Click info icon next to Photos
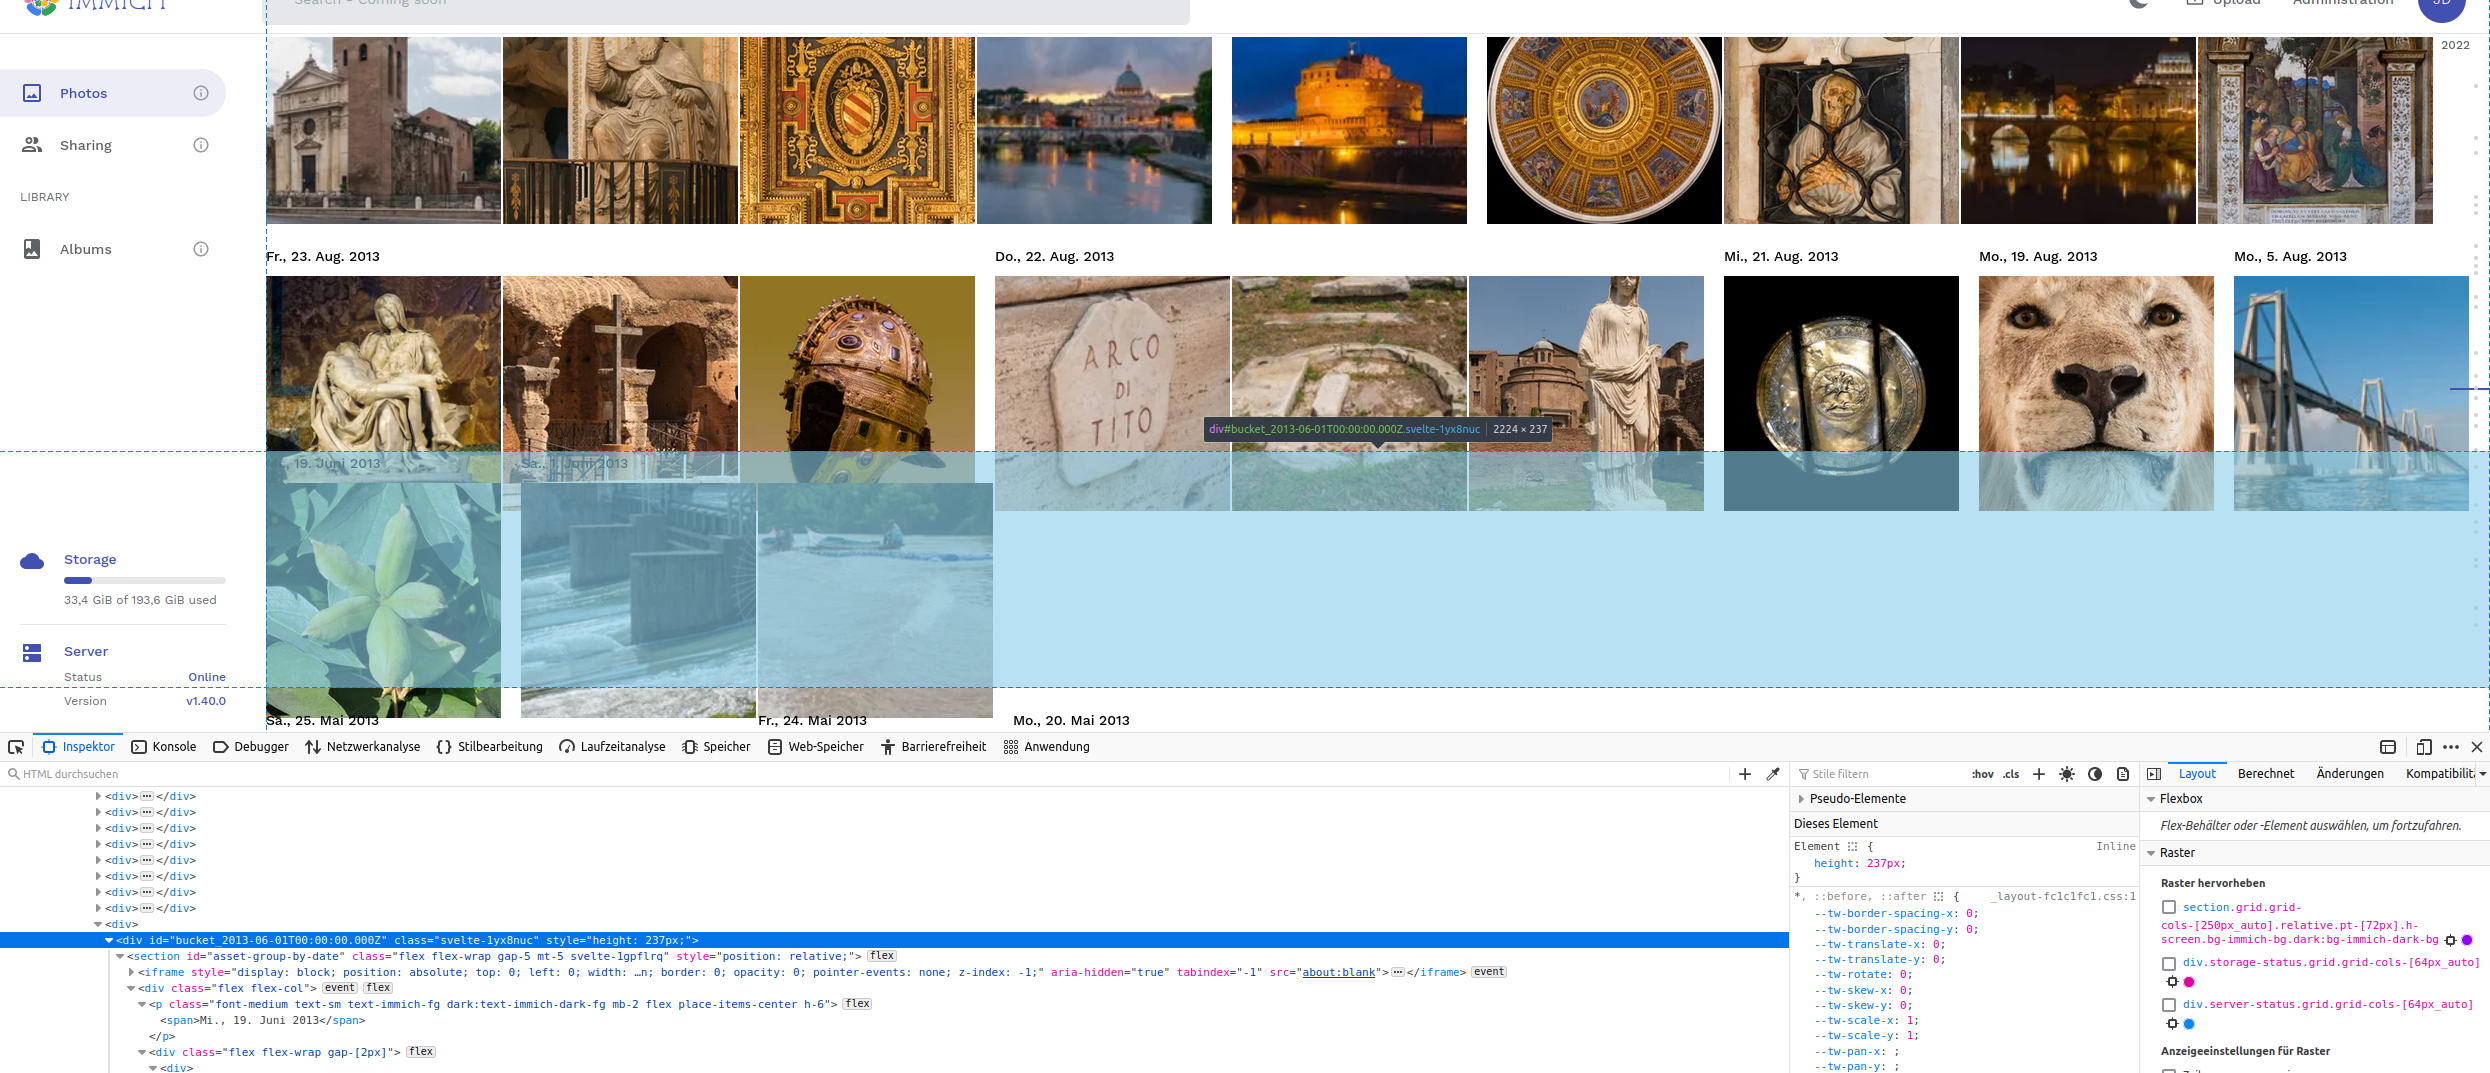Image resolution: width=2490 pixels, height=1073 pixels. [x=201, y=93]
